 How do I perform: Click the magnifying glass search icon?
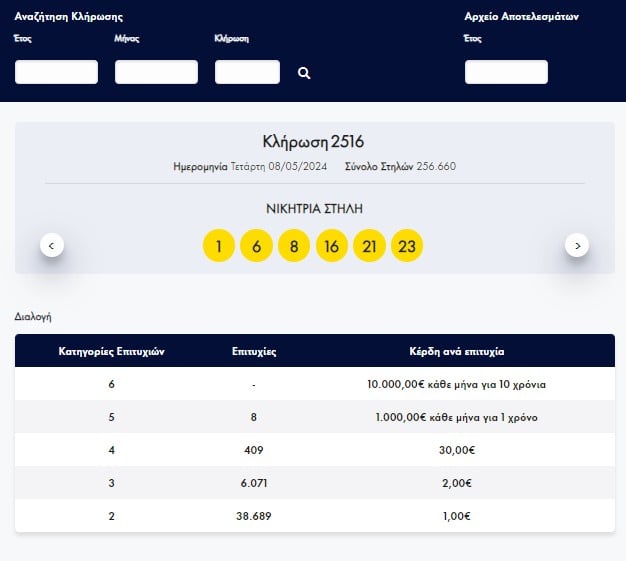pos(304,73)
